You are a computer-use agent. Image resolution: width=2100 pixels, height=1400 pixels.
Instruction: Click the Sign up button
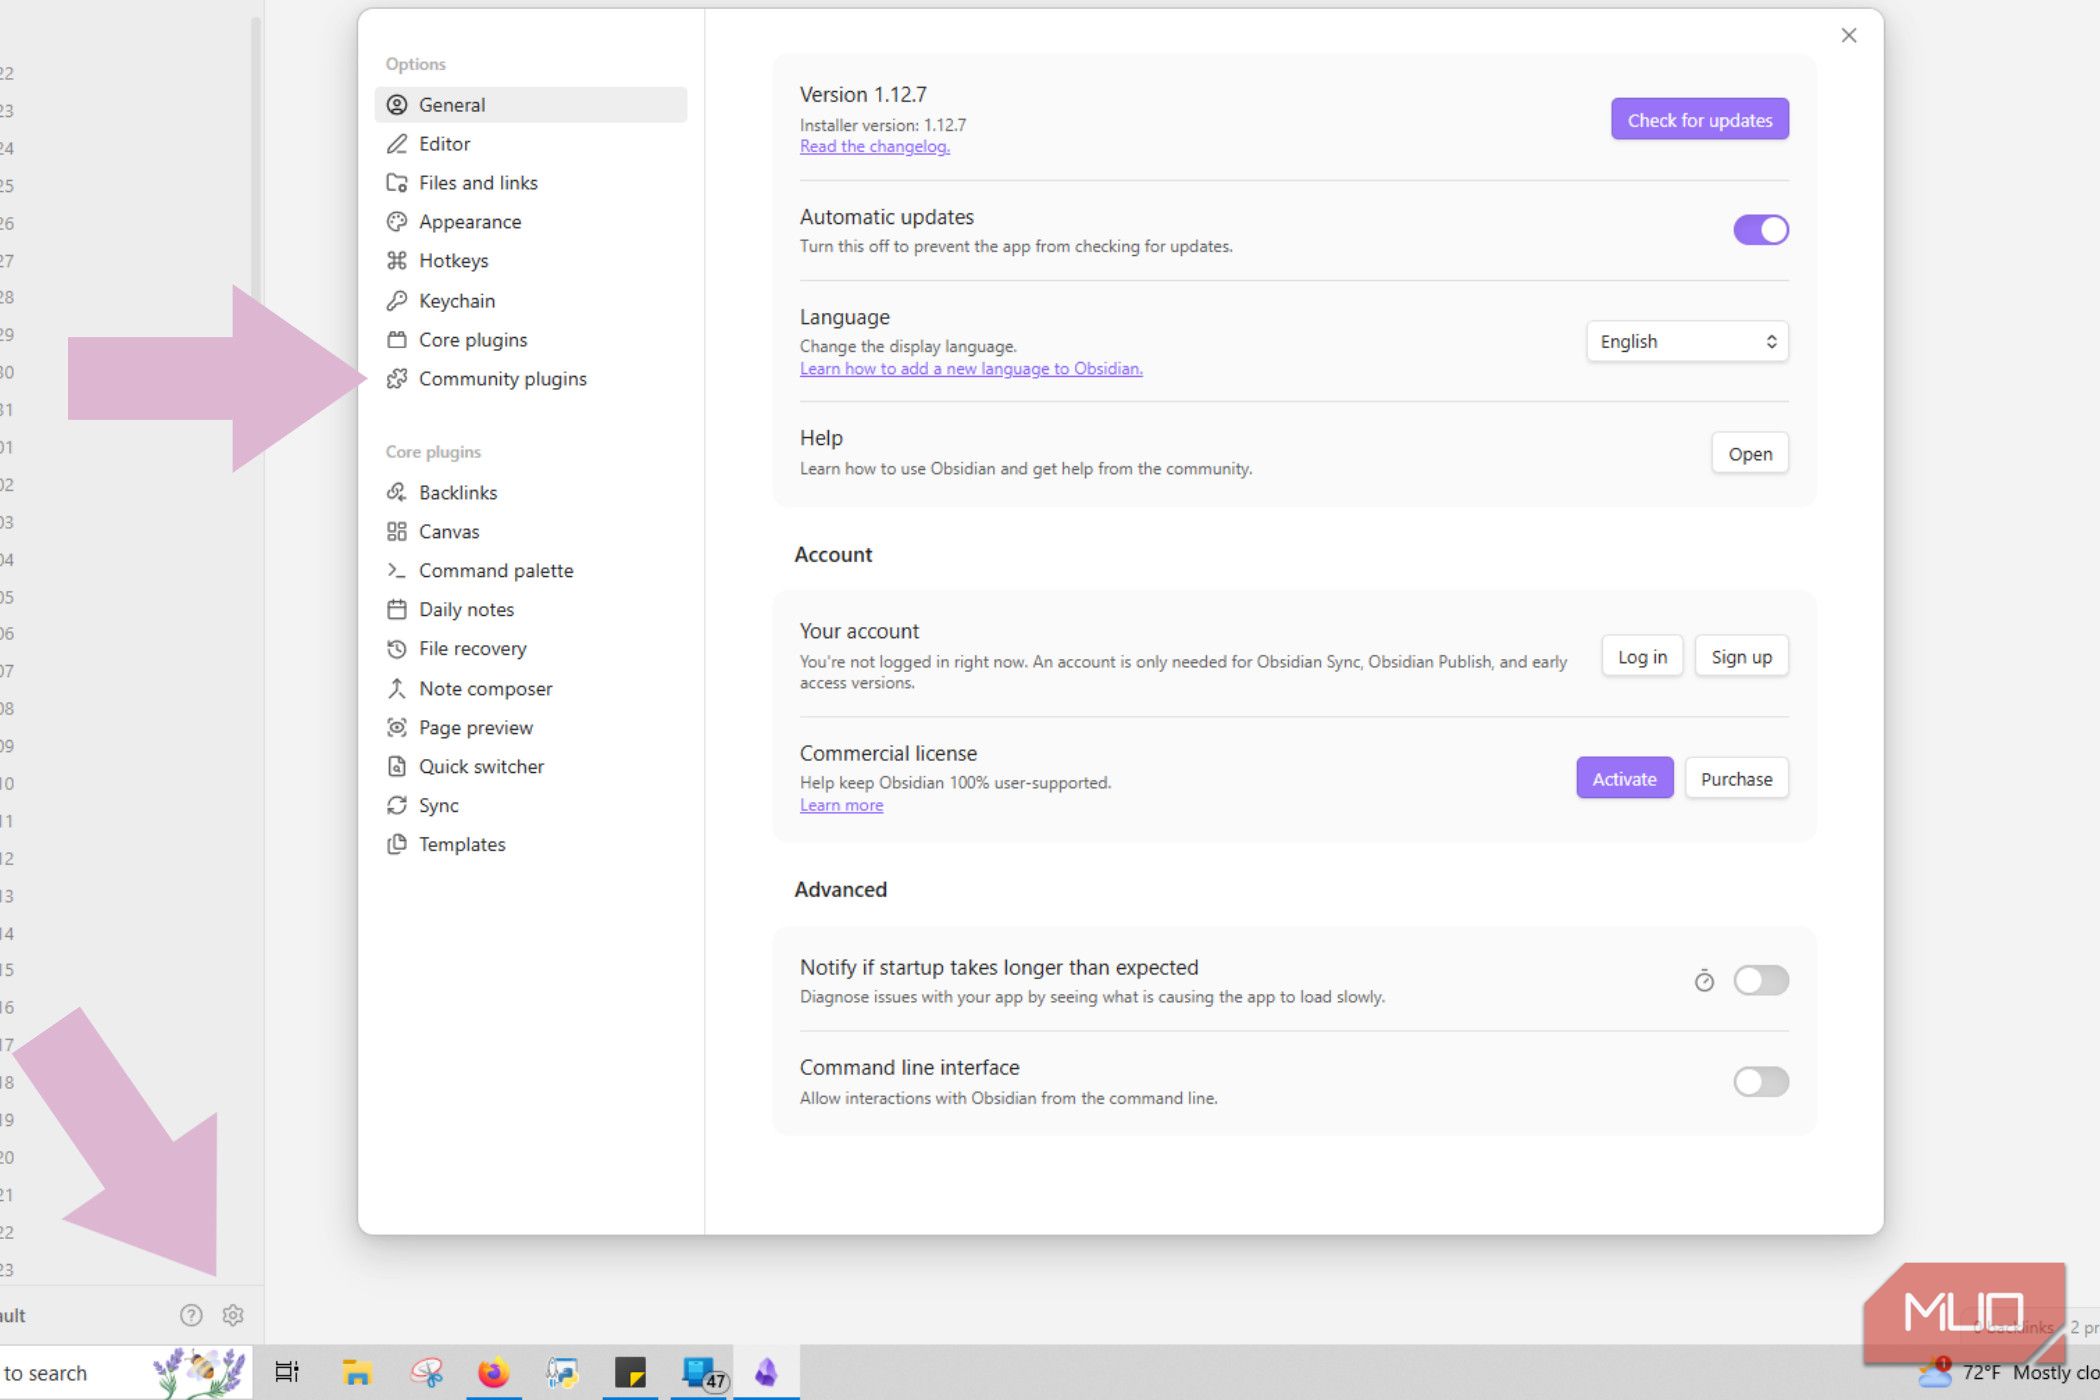(x=1741, y=657)
